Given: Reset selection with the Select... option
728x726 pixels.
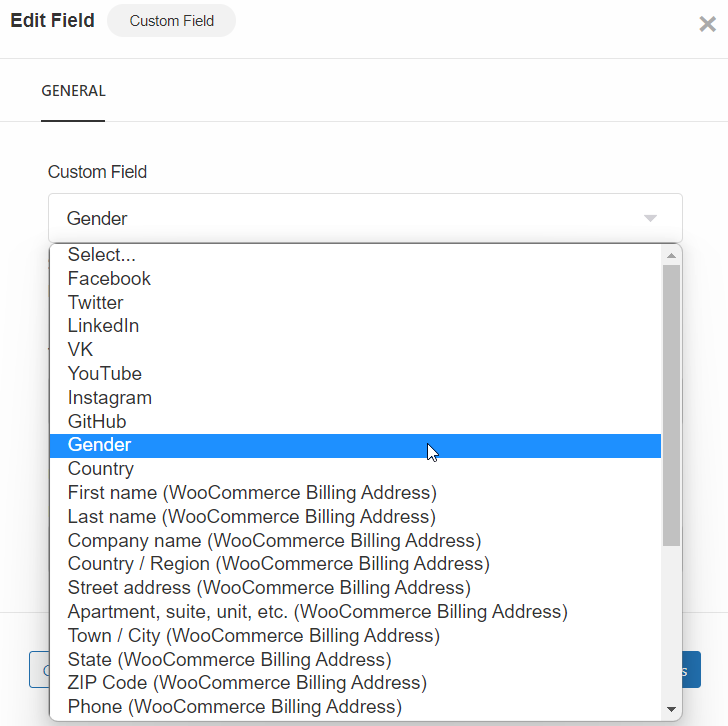Looking at the screenshot, I should click(x=355, y=255).
